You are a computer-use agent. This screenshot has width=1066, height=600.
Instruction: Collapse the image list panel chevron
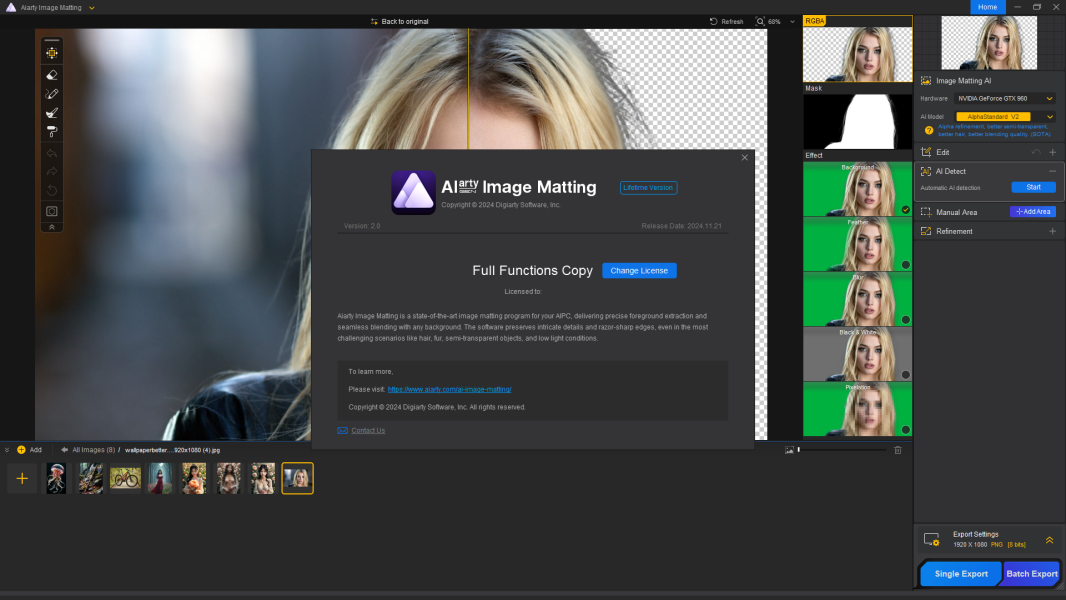[x=7, y=450]
